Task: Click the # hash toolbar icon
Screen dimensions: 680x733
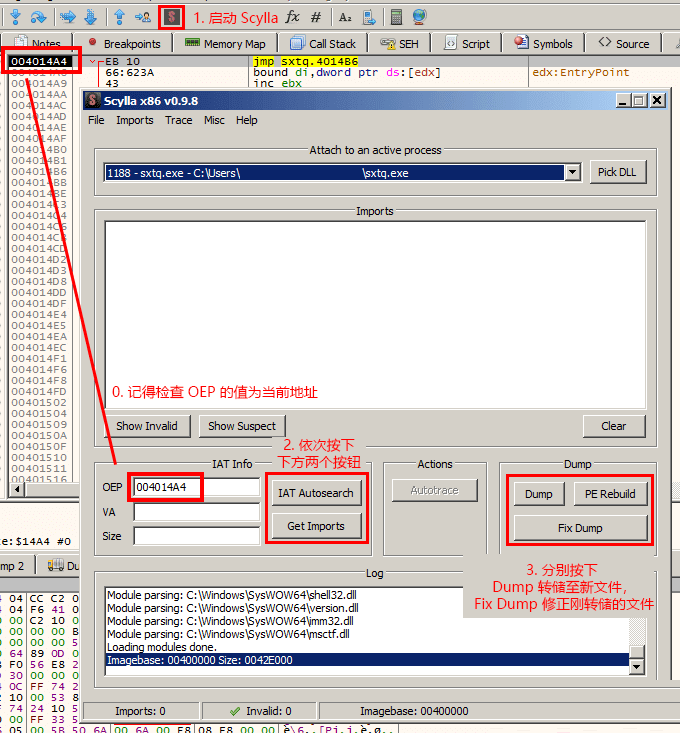Action: [x=316, y=17]
